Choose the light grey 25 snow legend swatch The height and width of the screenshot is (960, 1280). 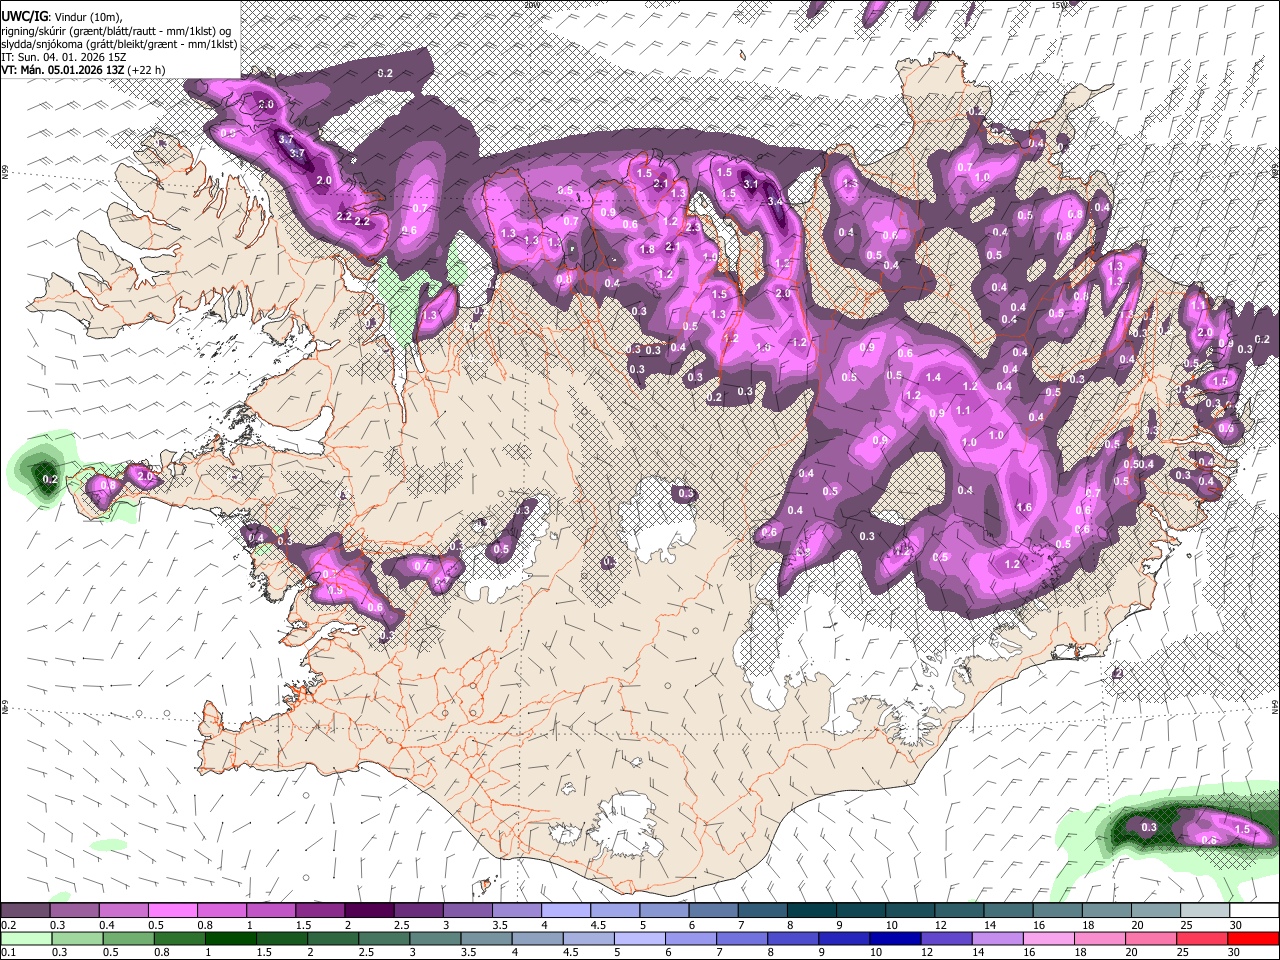pyautogui.click(x=1204, y=911)
